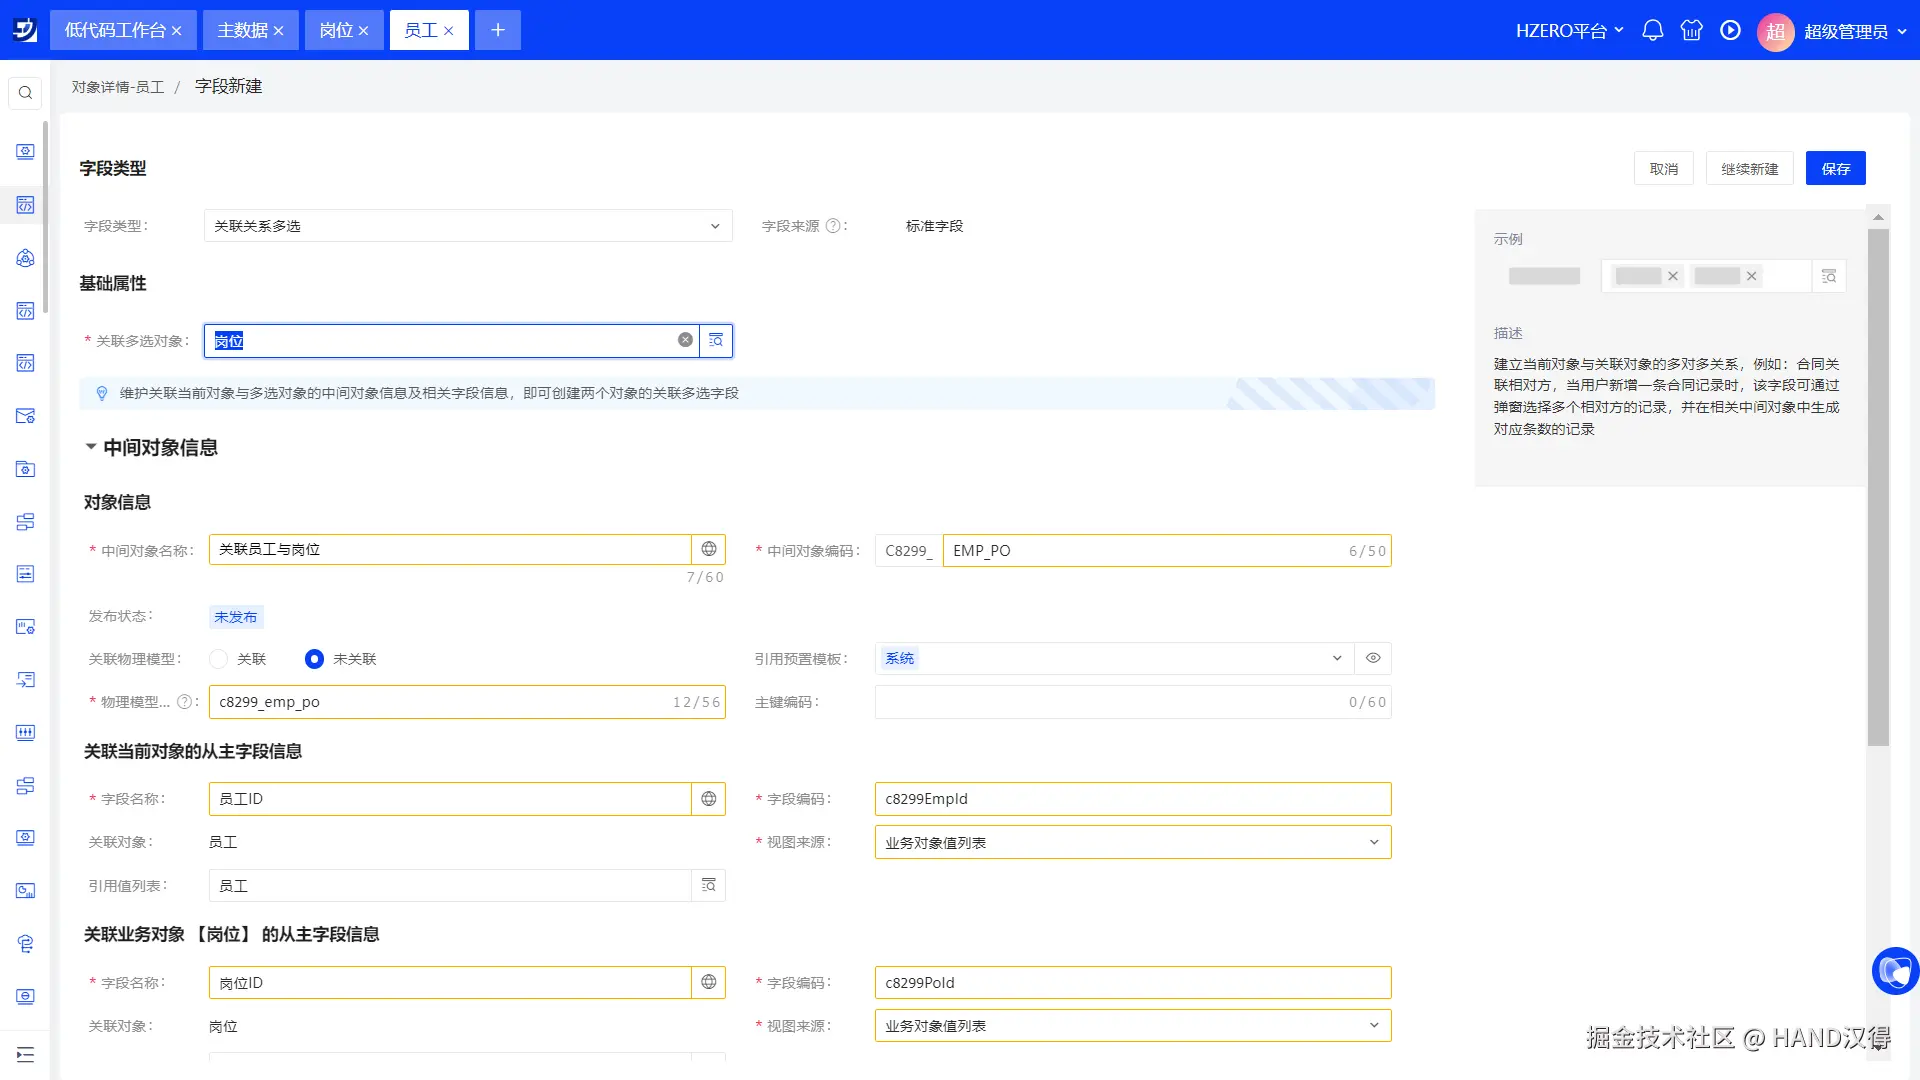Viewport: 1920px width, 1080px height.
Task: Click the notification bell icon
Action: [x=1652, y=30]
